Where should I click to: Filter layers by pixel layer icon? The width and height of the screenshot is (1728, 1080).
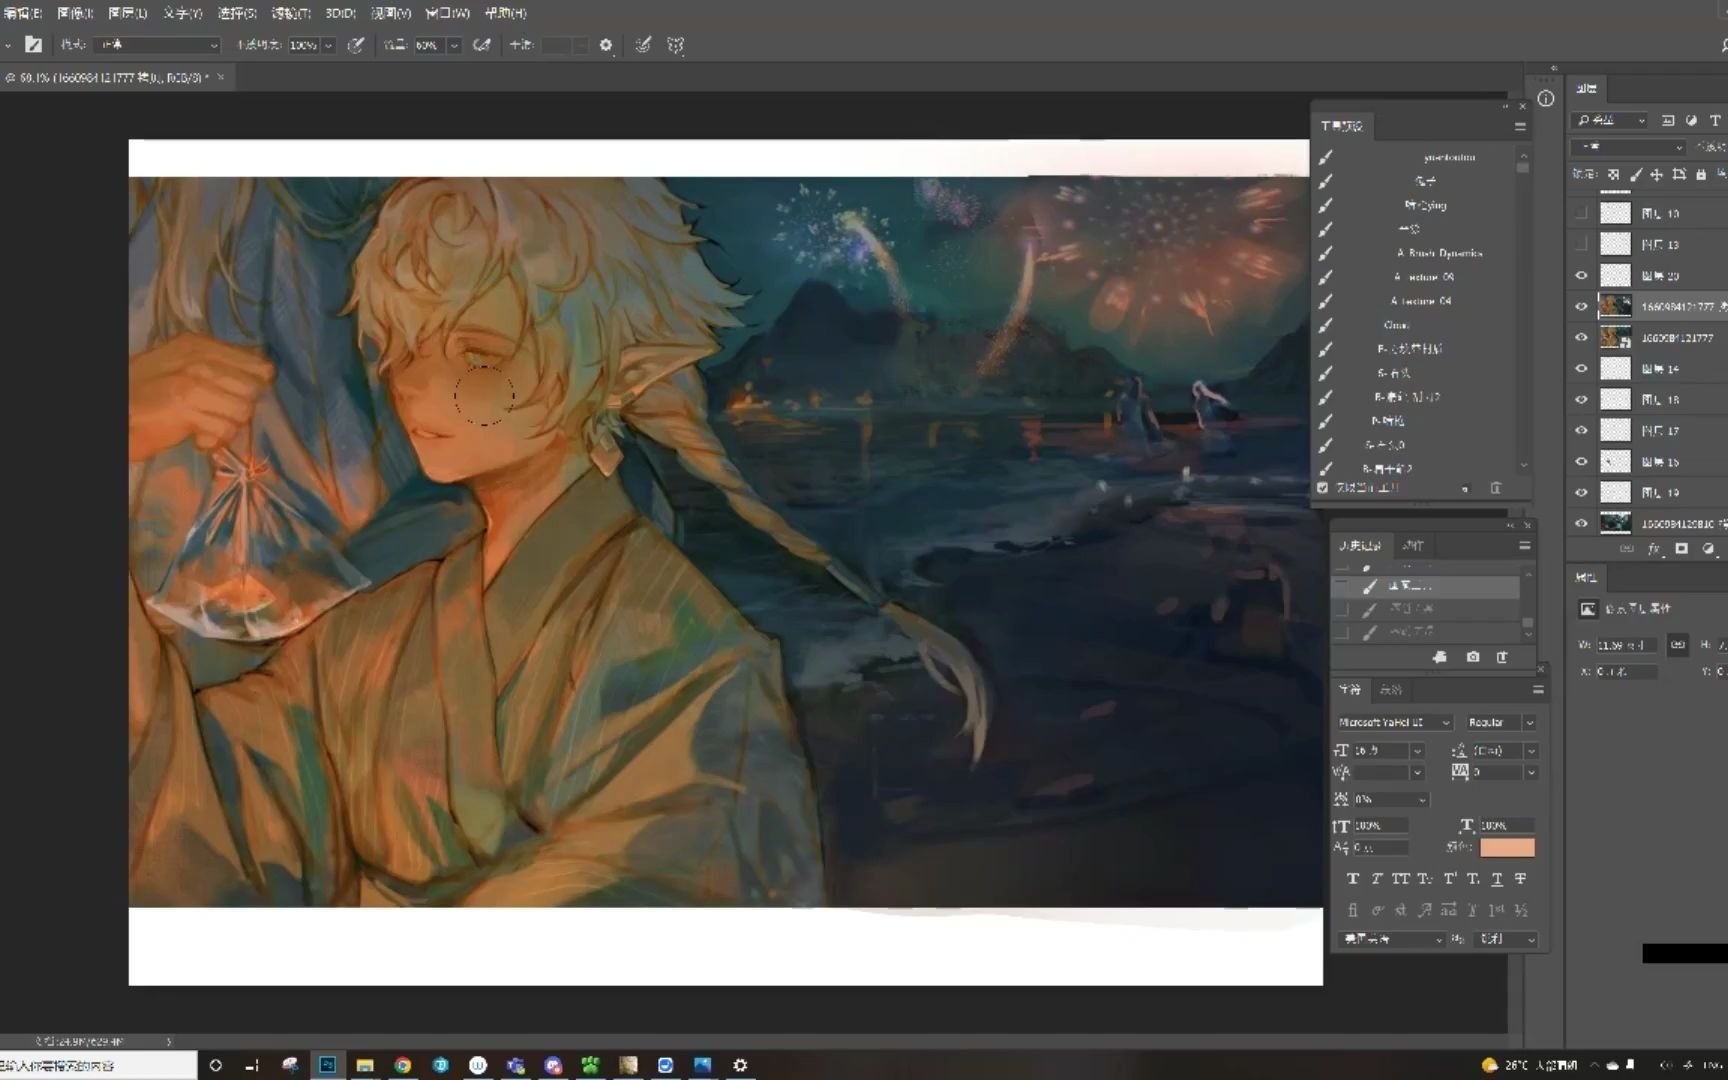[1668, 120]
